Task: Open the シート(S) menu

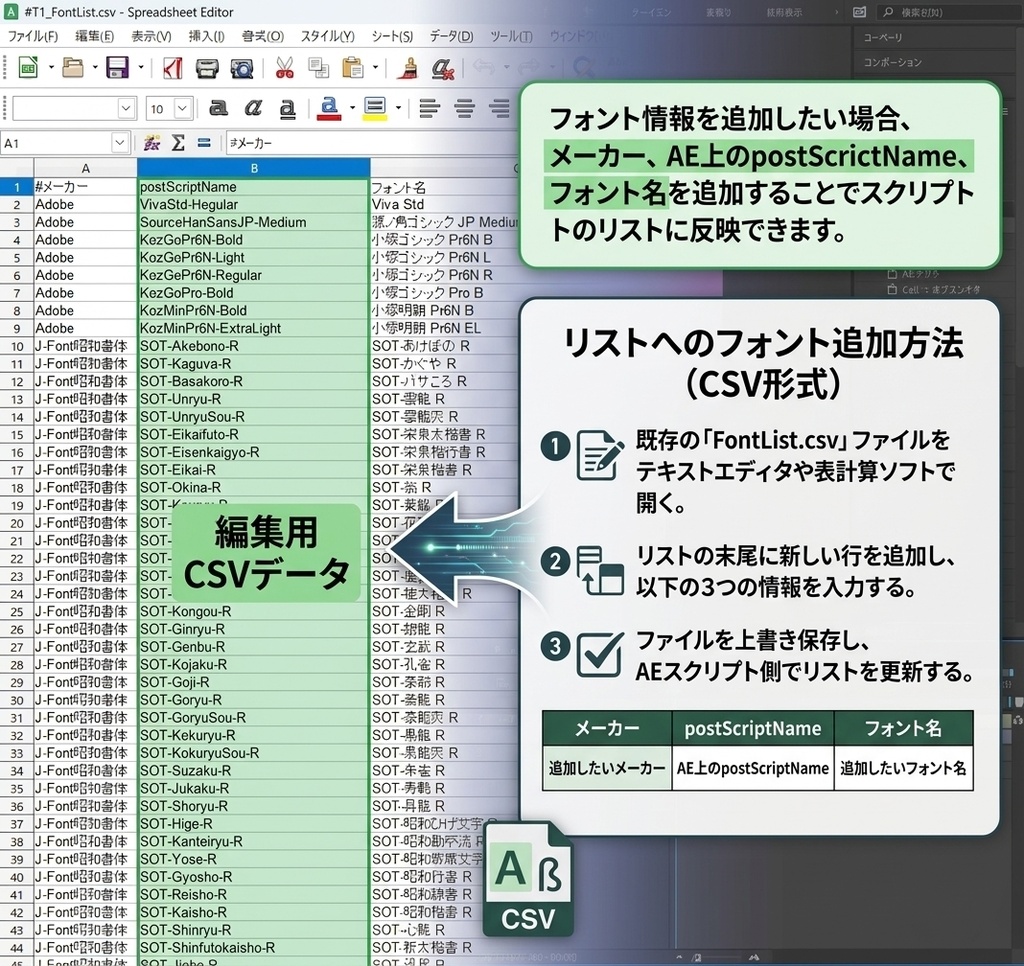Action: coord(392,37)
